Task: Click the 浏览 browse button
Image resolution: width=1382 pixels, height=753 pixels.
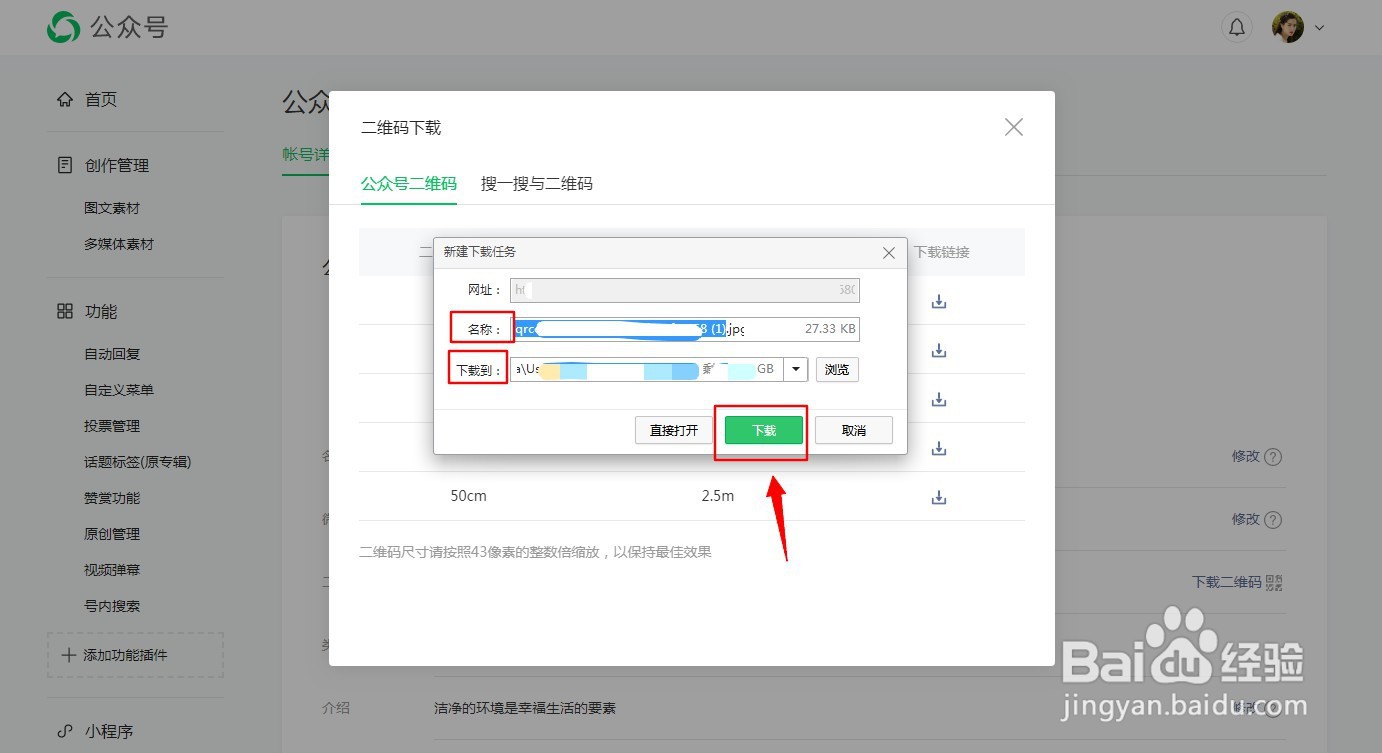Action: [x=837, y=369]
